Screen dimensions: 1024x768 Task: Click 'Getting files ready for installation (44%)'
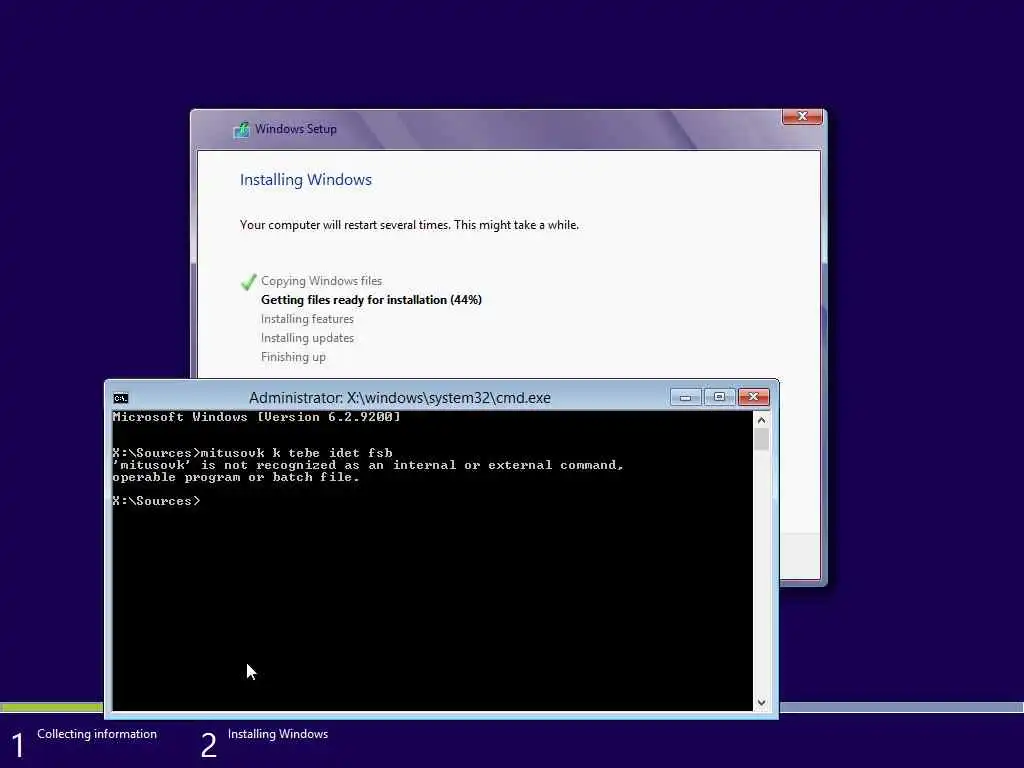pyautogui.click(x=371, y=300)
